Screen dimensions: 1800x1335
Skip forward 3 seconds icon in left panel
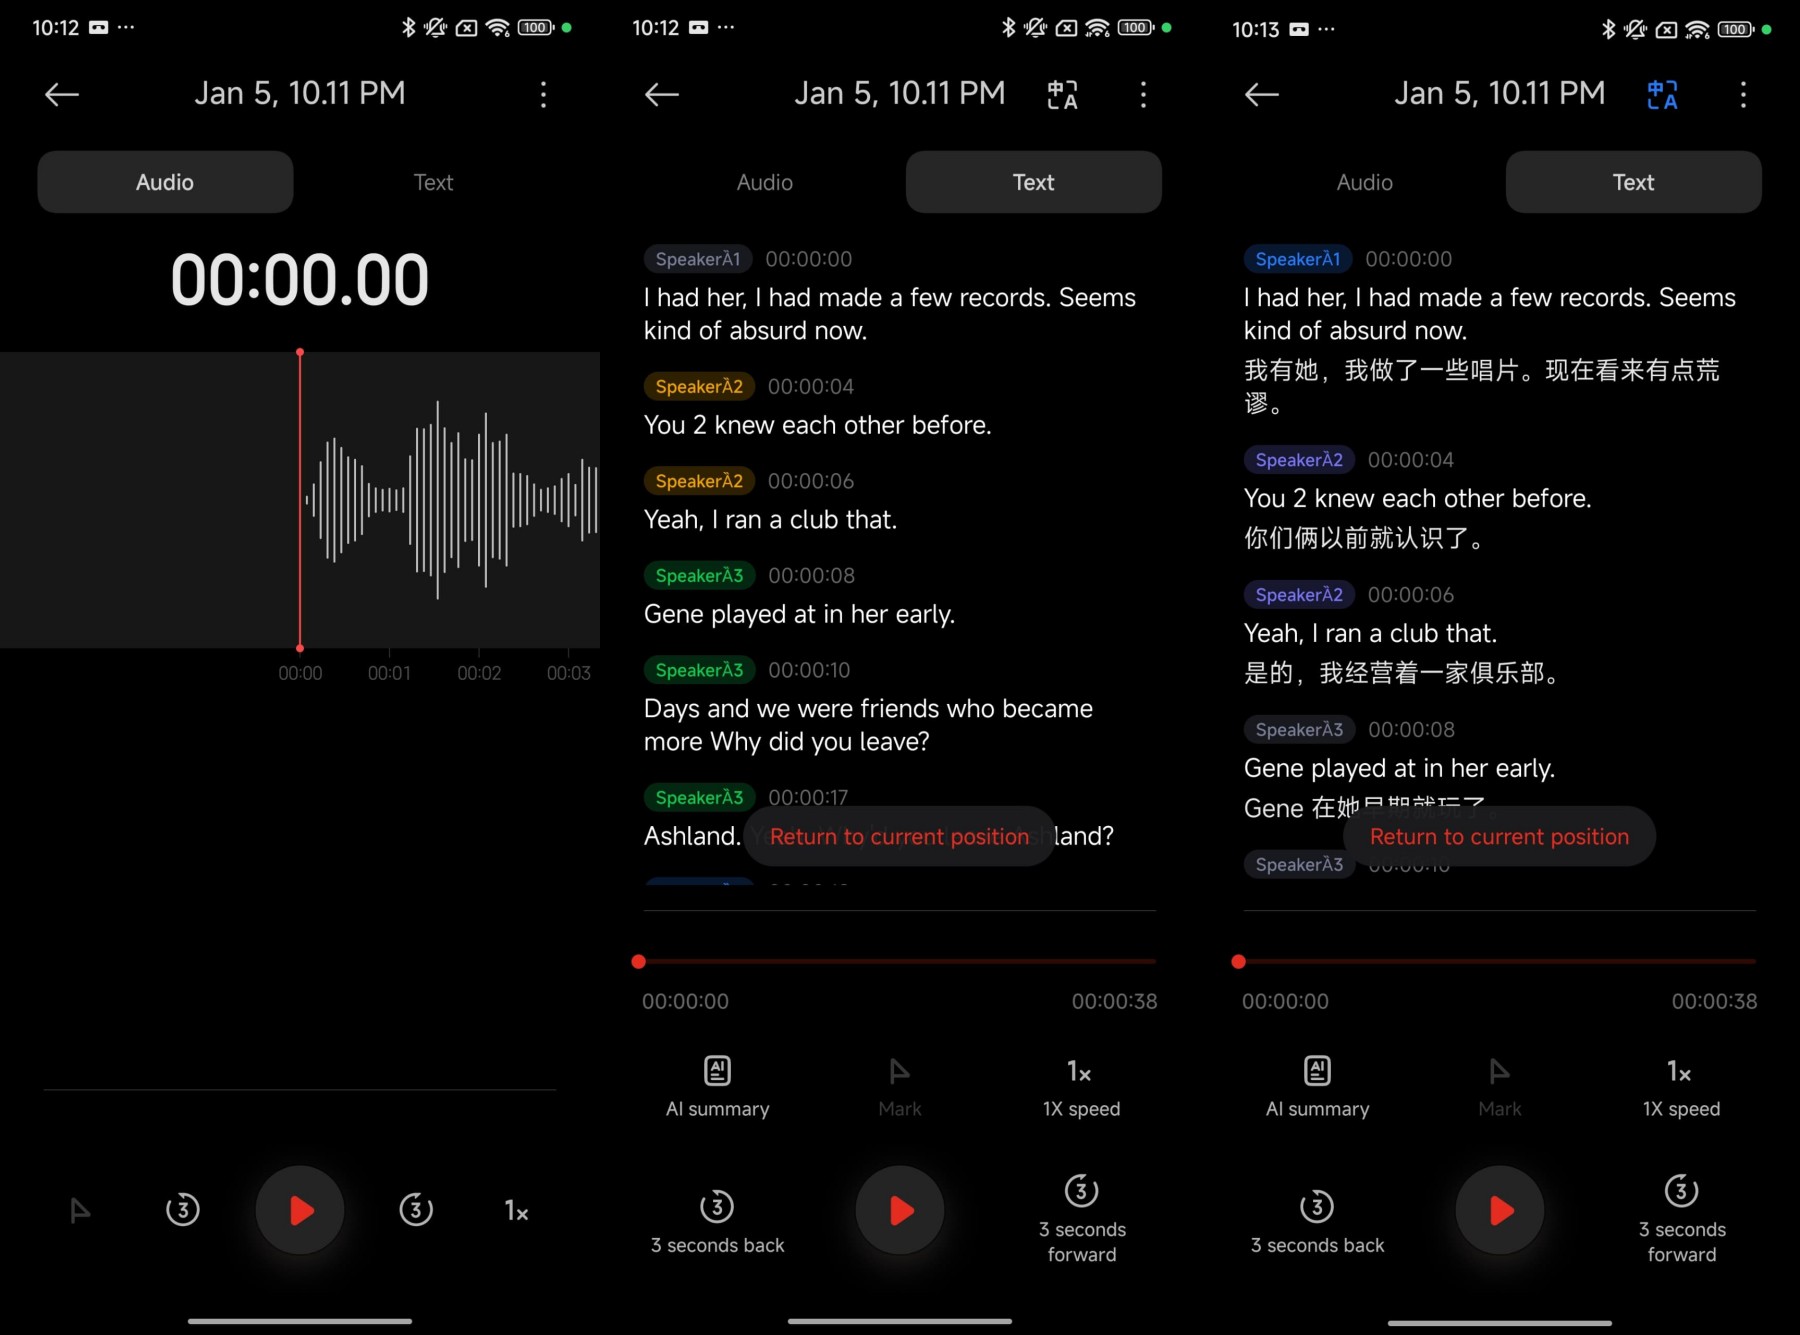click(x=416, y=1210)
